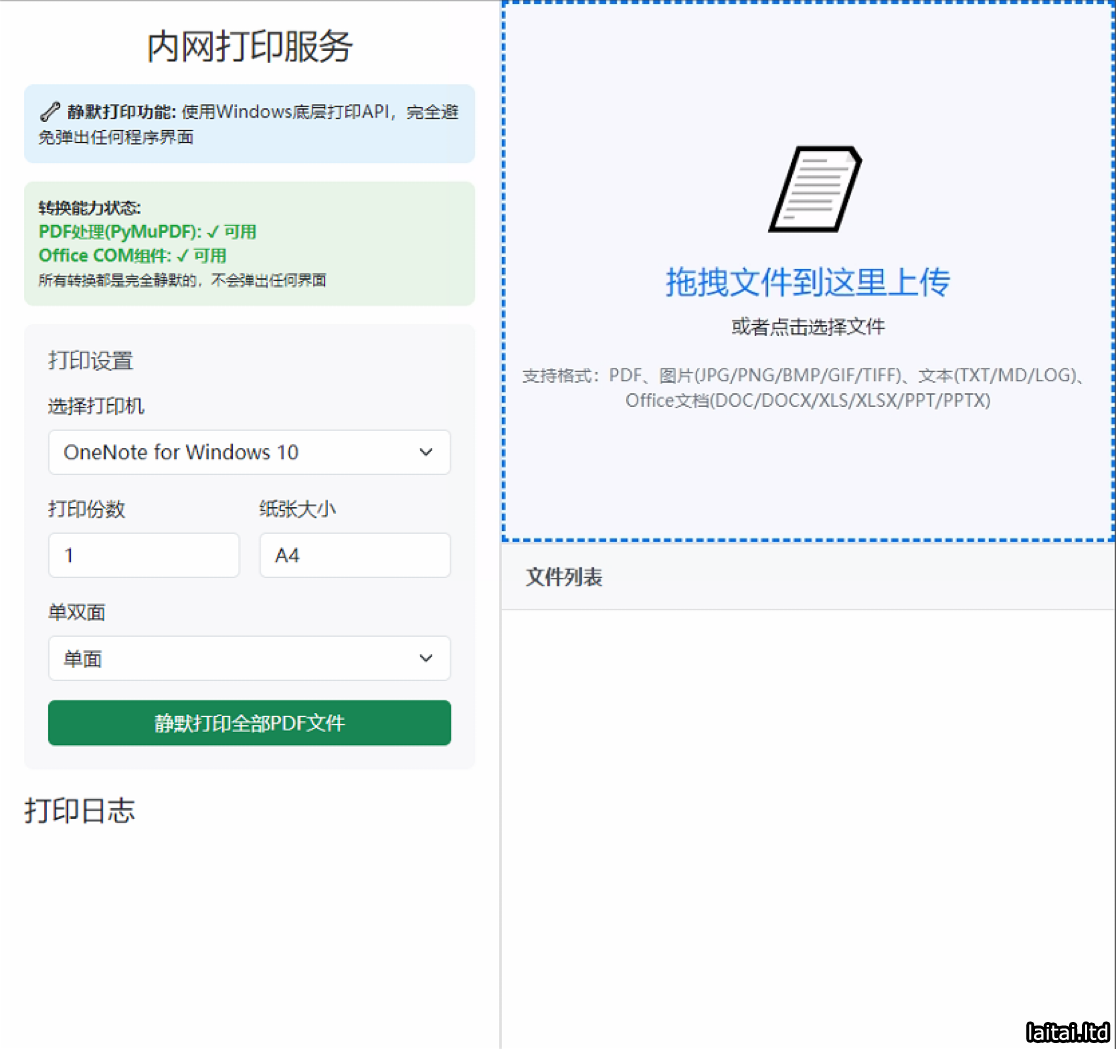Click the laitai.ltd watermark
Image resolution: width=1116 pixels, height=1049 pixels.
[x=1068, y=1032]
